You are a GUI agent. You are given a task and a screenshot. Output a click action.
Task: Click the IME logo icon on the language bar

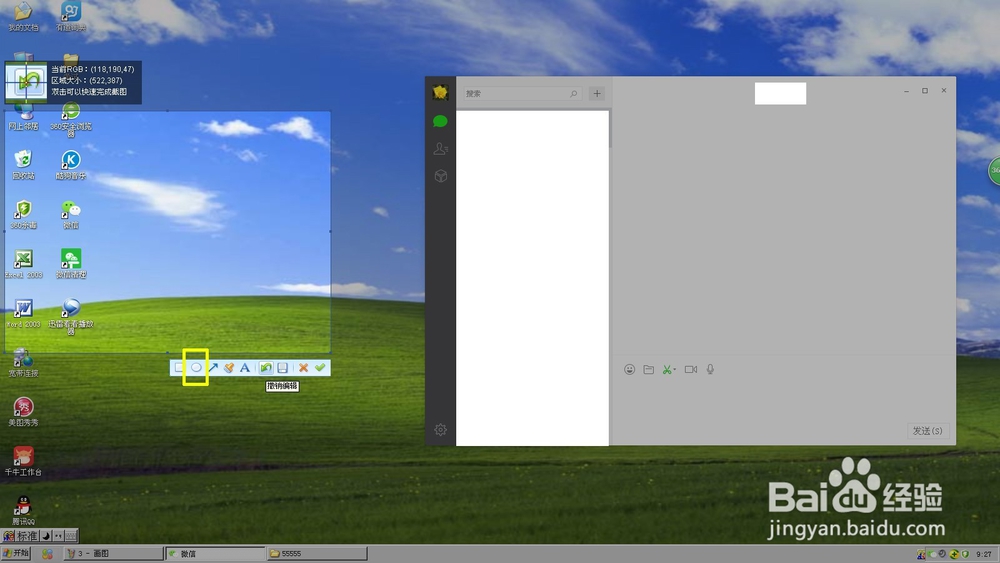(8, 536)
